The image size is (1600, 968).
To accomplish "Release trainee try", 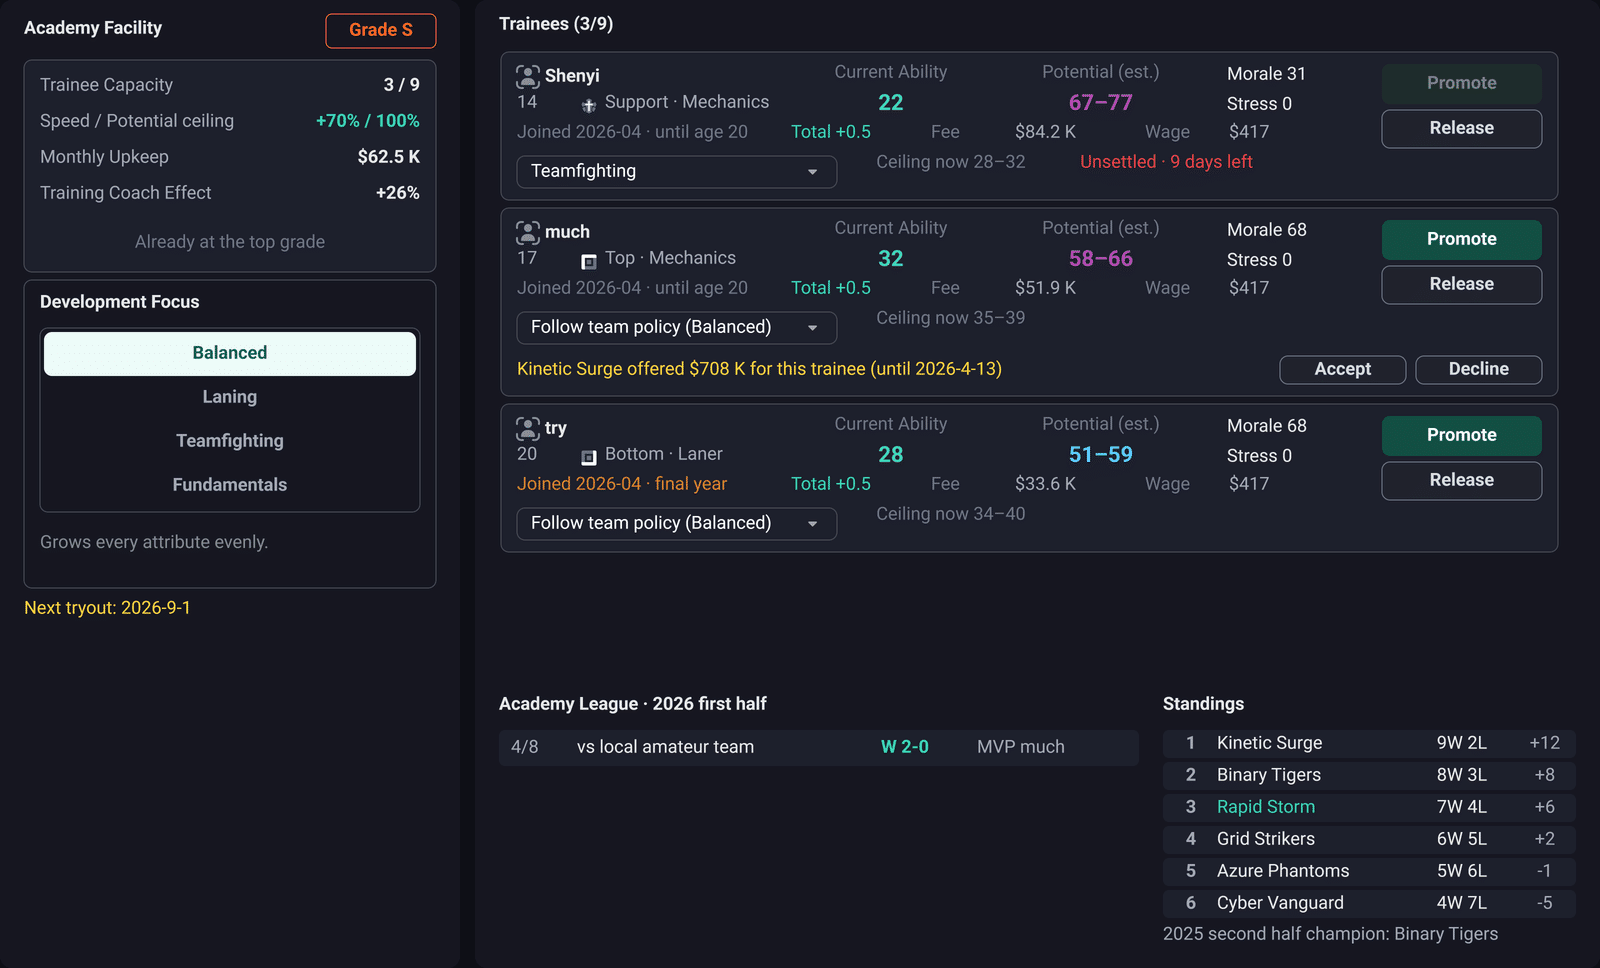I will tap(1462, 481).
